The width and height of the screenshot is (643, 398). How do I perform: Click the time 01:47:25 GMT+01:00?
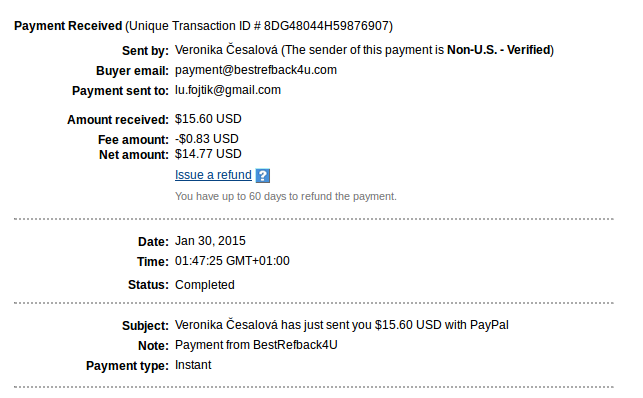click(x=233, y=261)
